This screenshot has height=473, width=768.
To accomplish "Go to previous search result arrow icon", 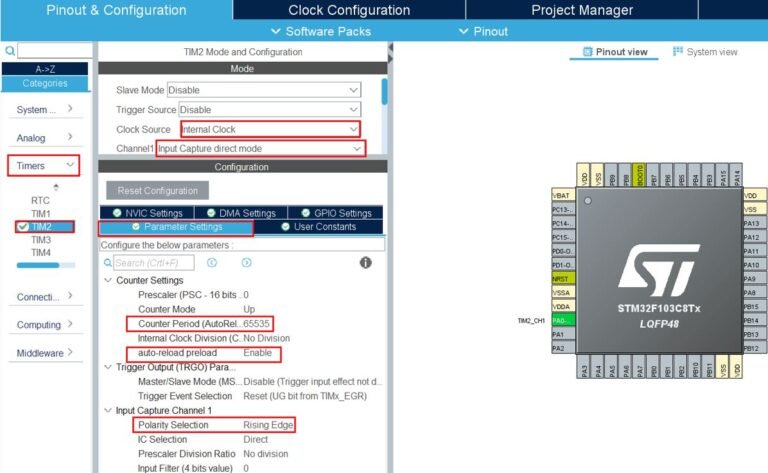I will click(x=212, y=262).
